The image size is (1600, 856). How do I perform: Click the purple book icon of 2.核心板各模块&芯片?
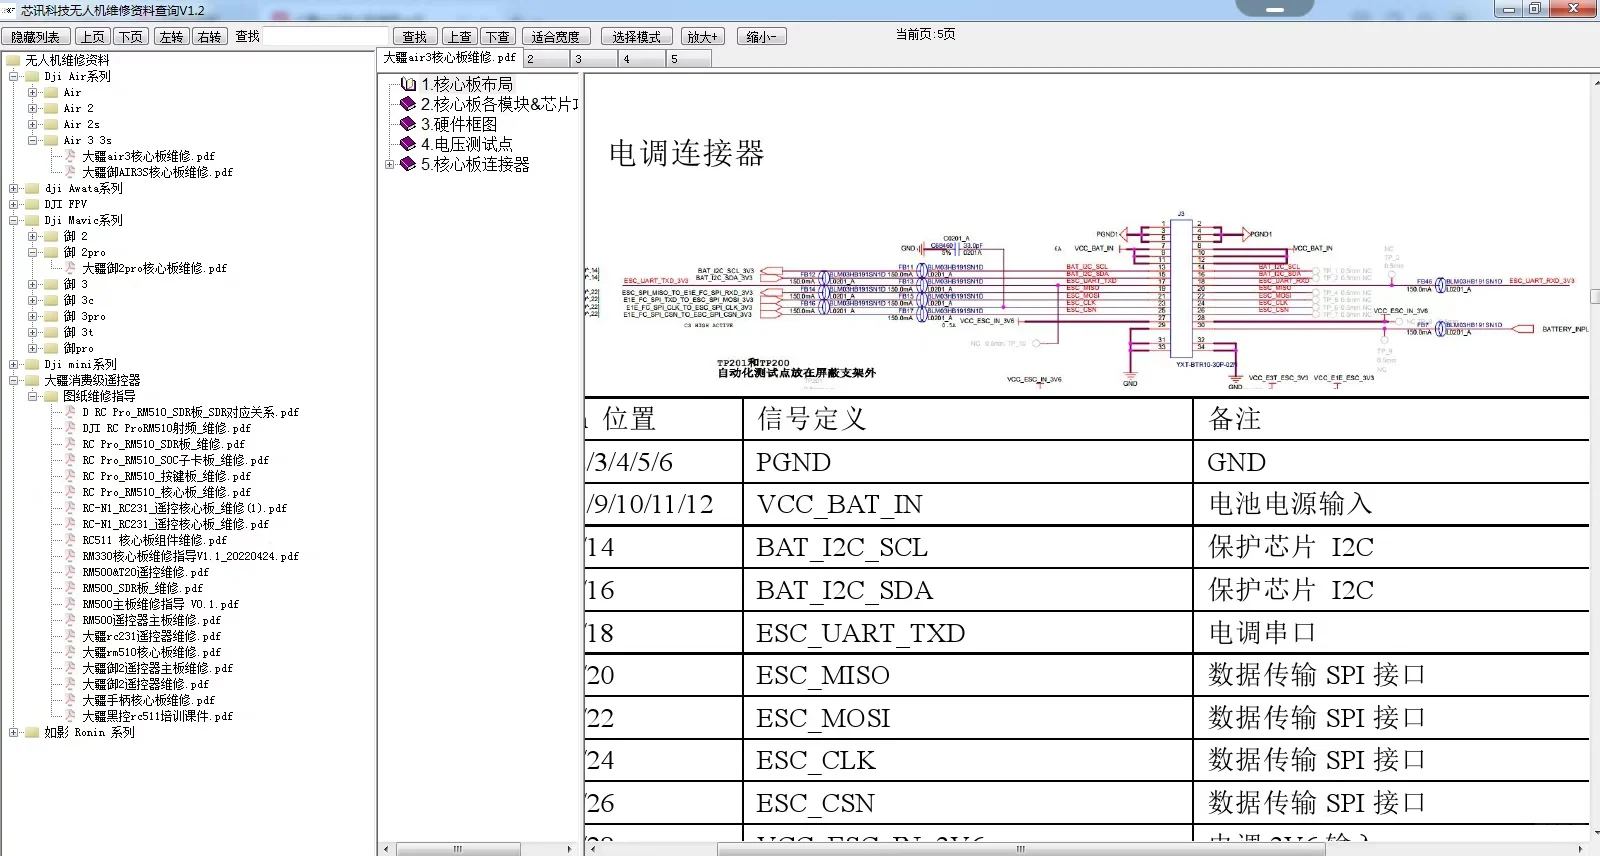pos(408,104)
